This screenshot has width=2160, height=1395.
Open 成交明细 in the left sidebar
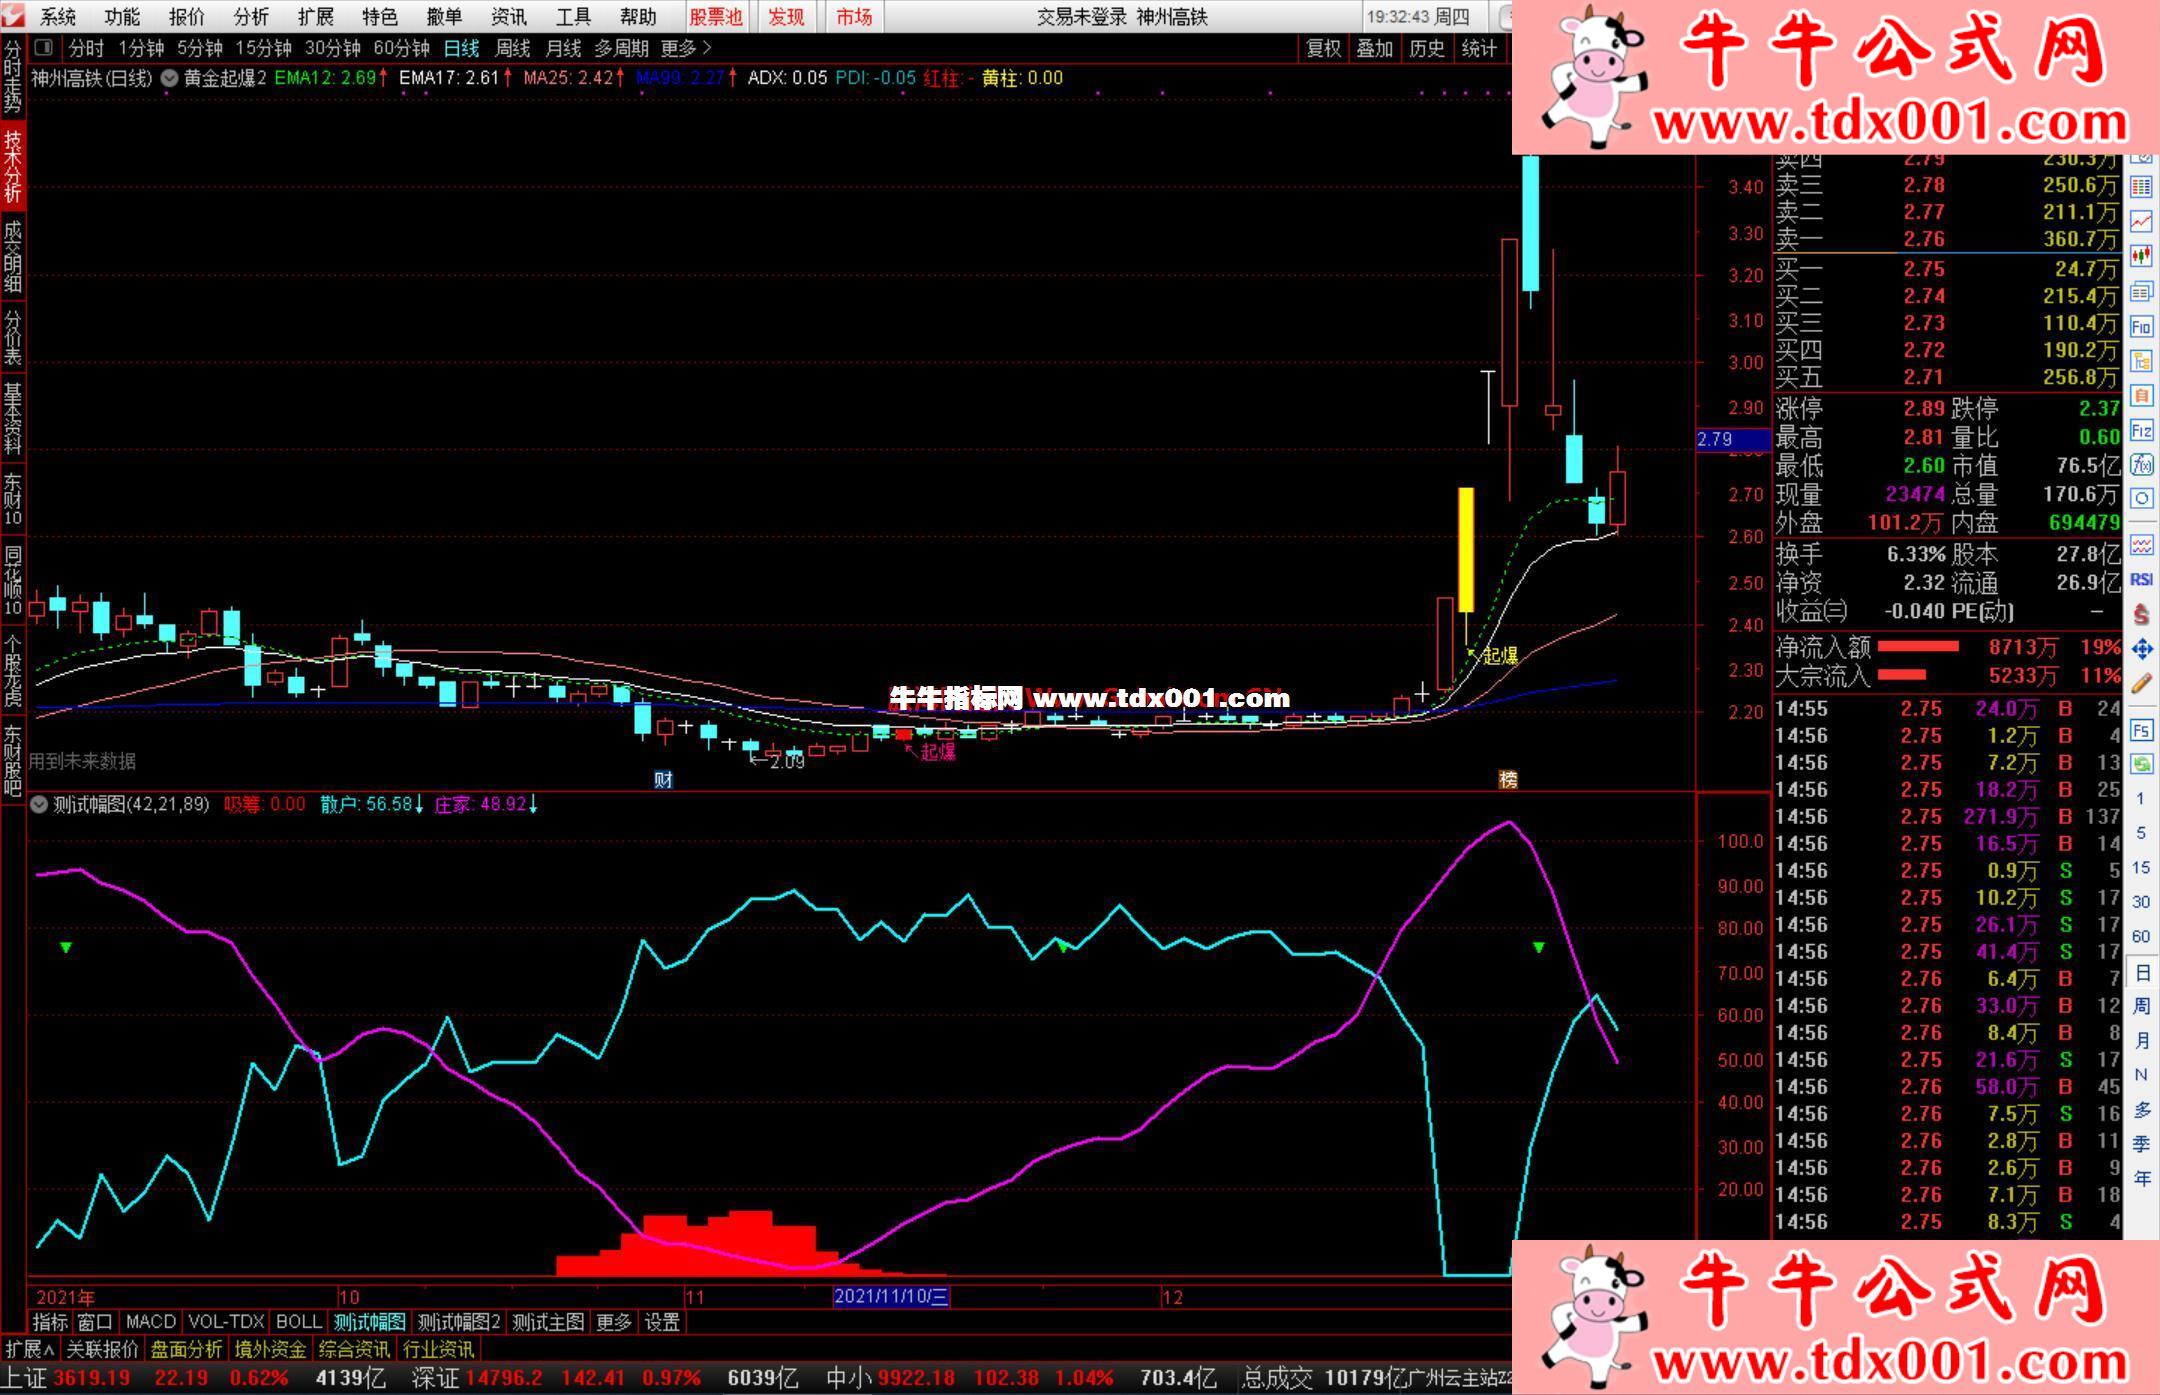pos(13,256)
